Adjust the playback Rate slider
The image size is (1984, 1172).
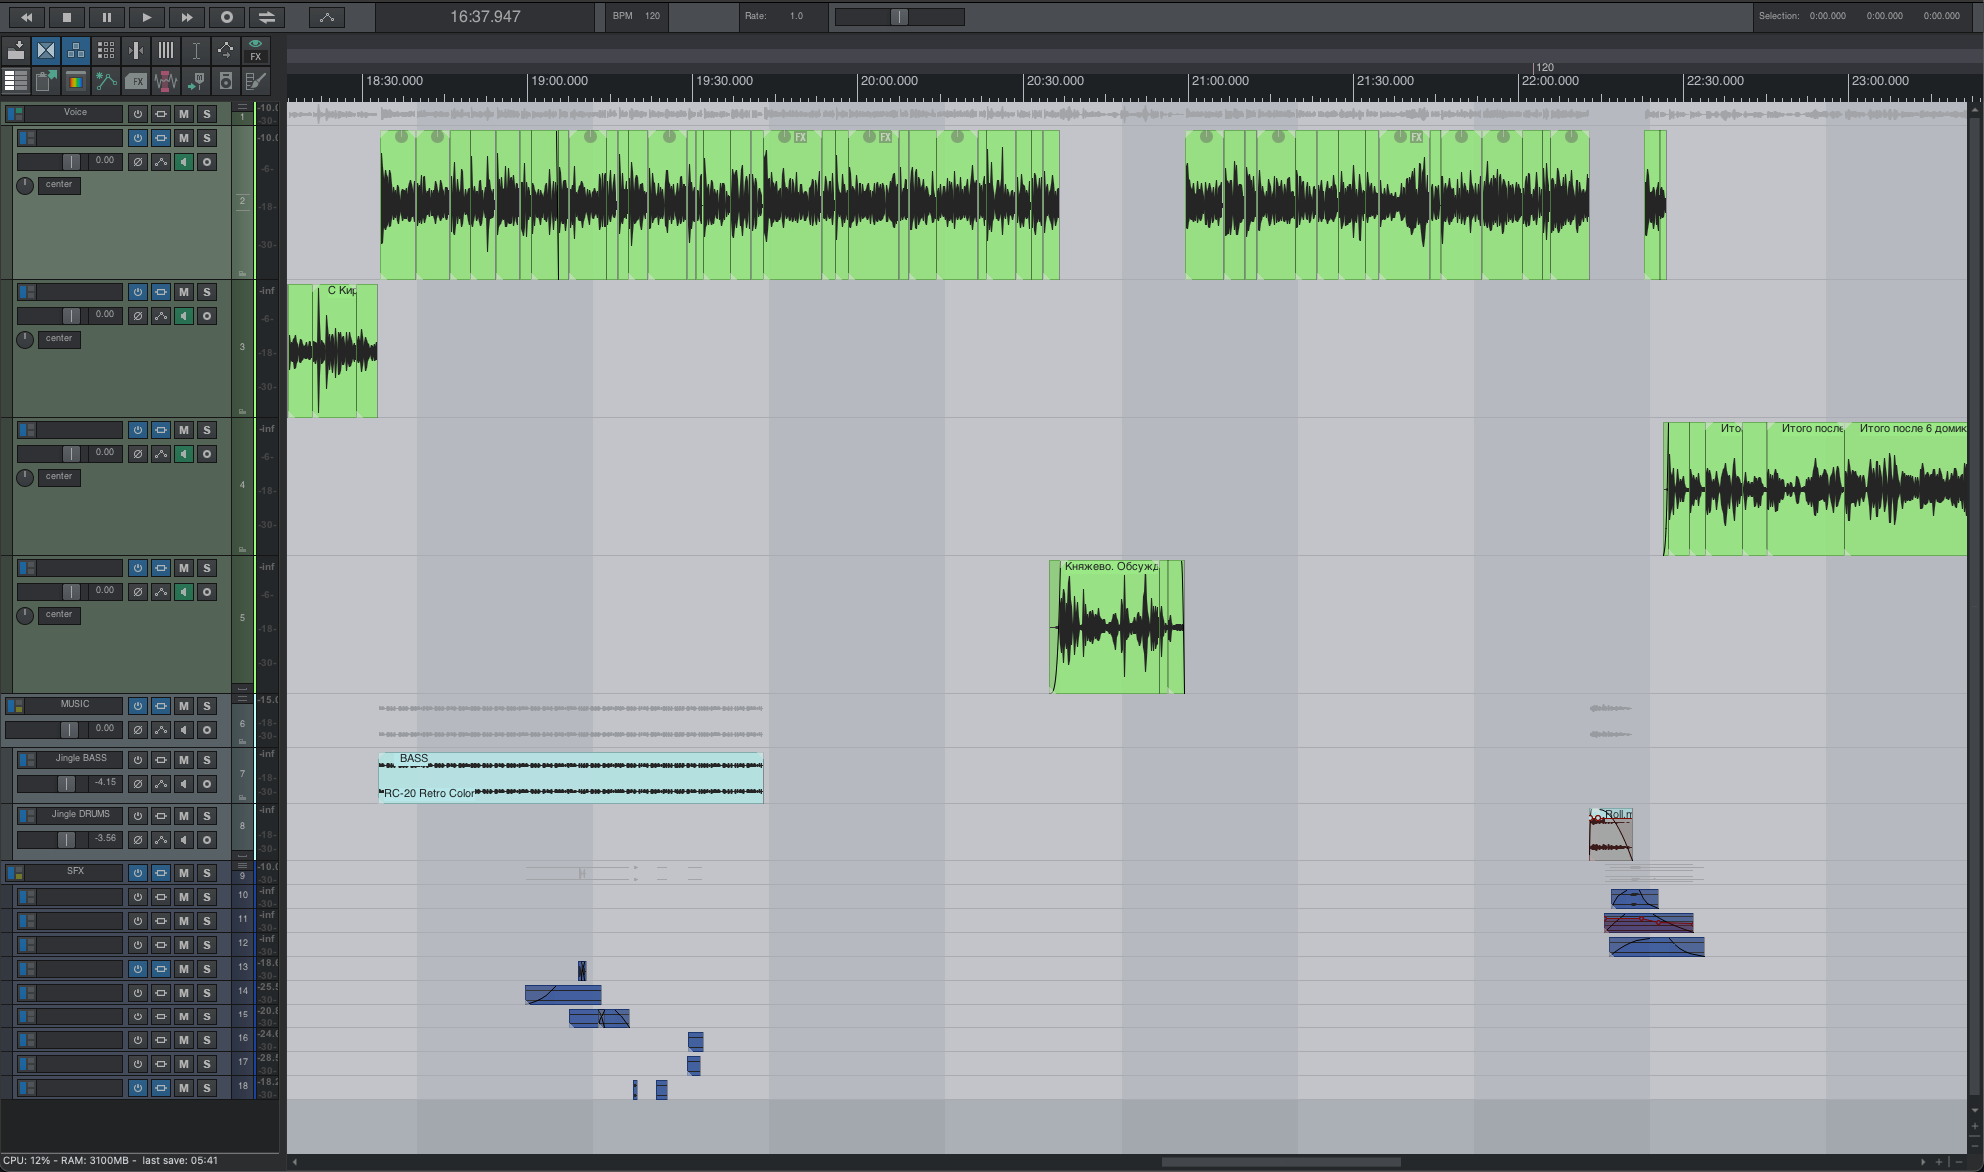(x=899, y=17)
